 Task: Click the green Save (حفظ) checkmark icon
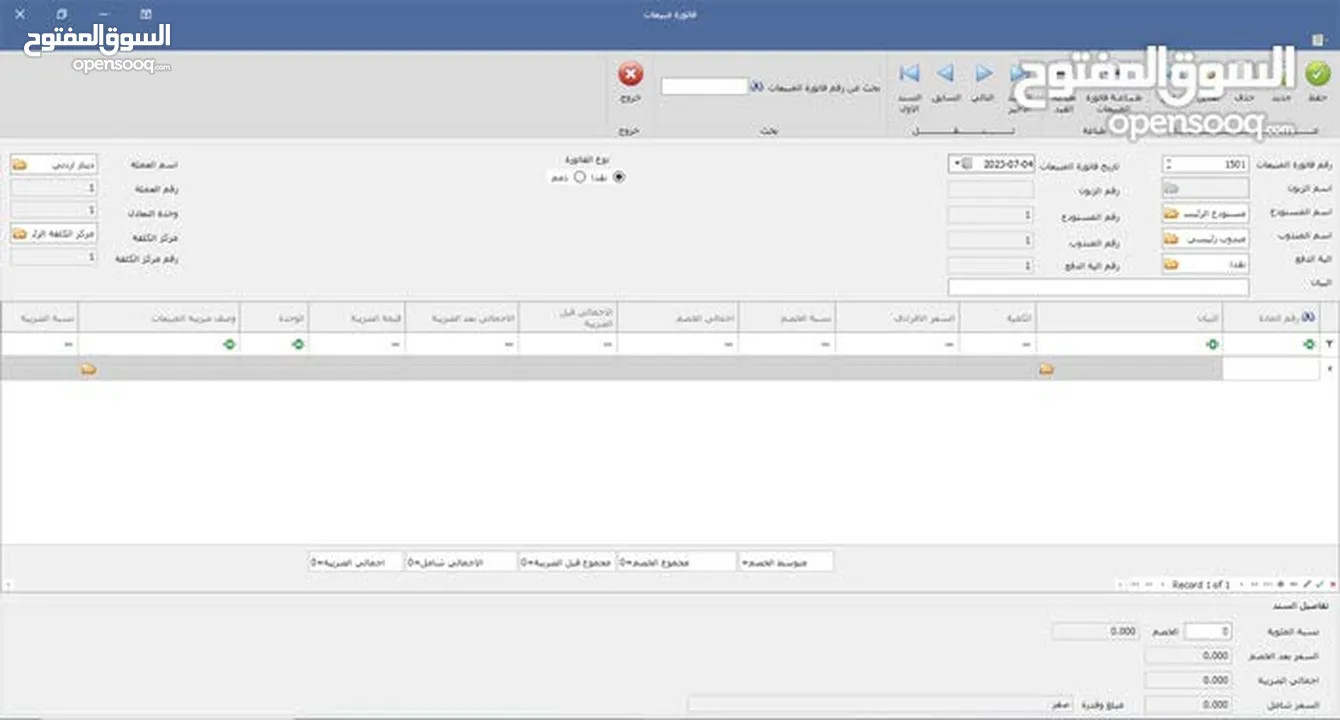coord(1318,74)
